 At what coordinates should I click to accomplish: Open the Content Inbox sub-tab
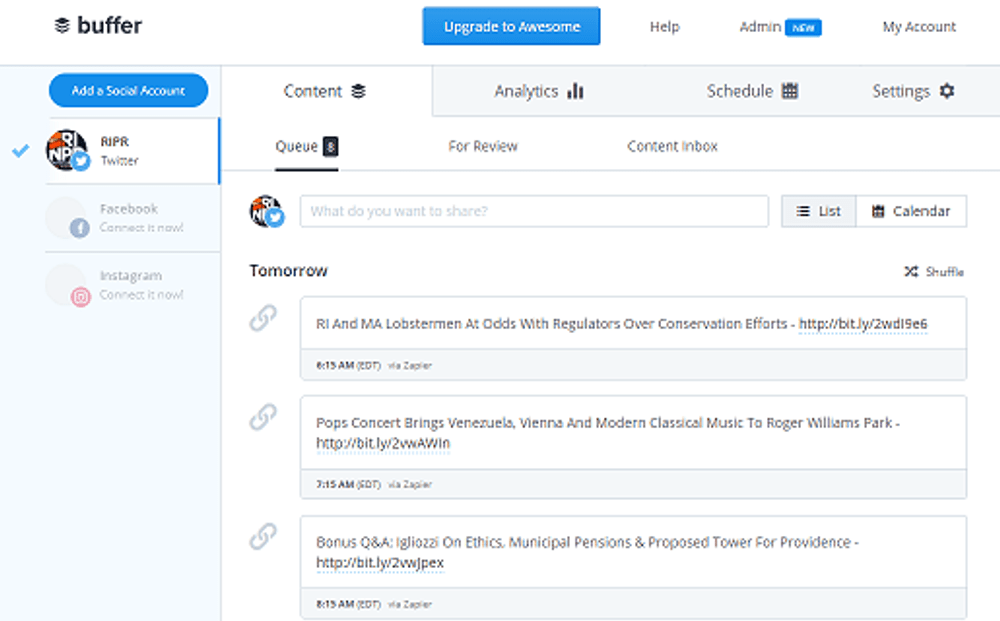[x=672, y=146]
